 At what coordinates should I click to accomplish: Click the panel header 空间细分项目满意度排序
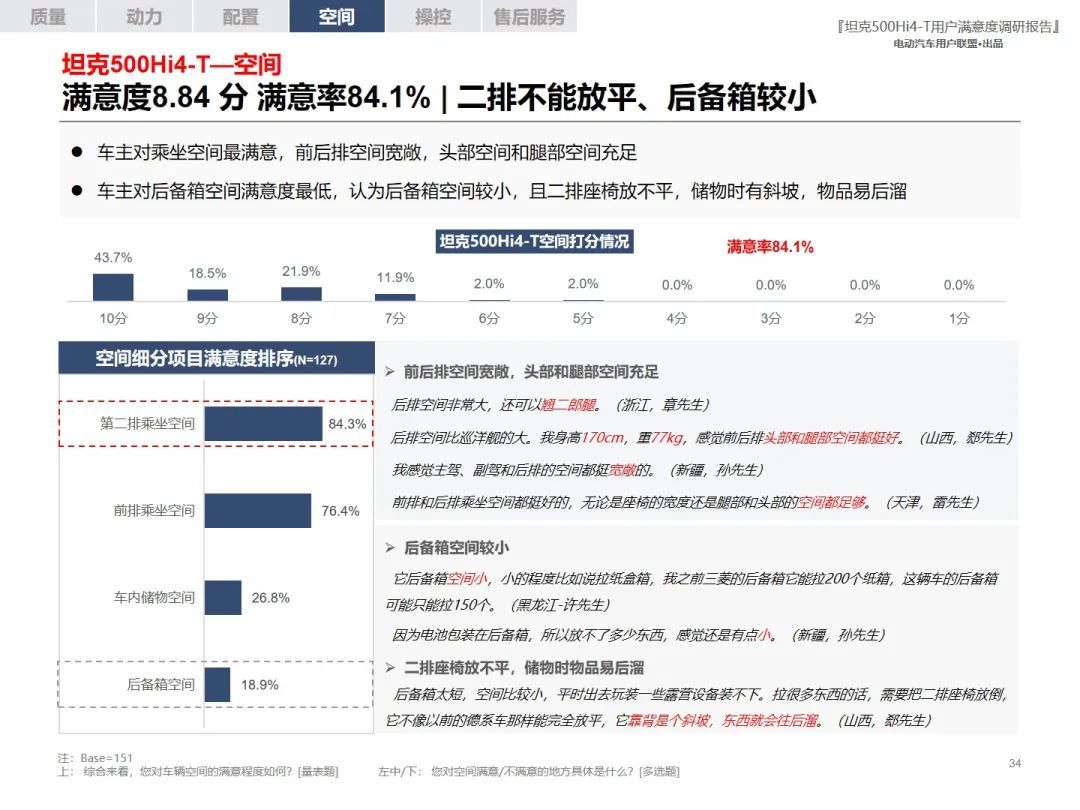pyautogui.click(x=216, y=358)
